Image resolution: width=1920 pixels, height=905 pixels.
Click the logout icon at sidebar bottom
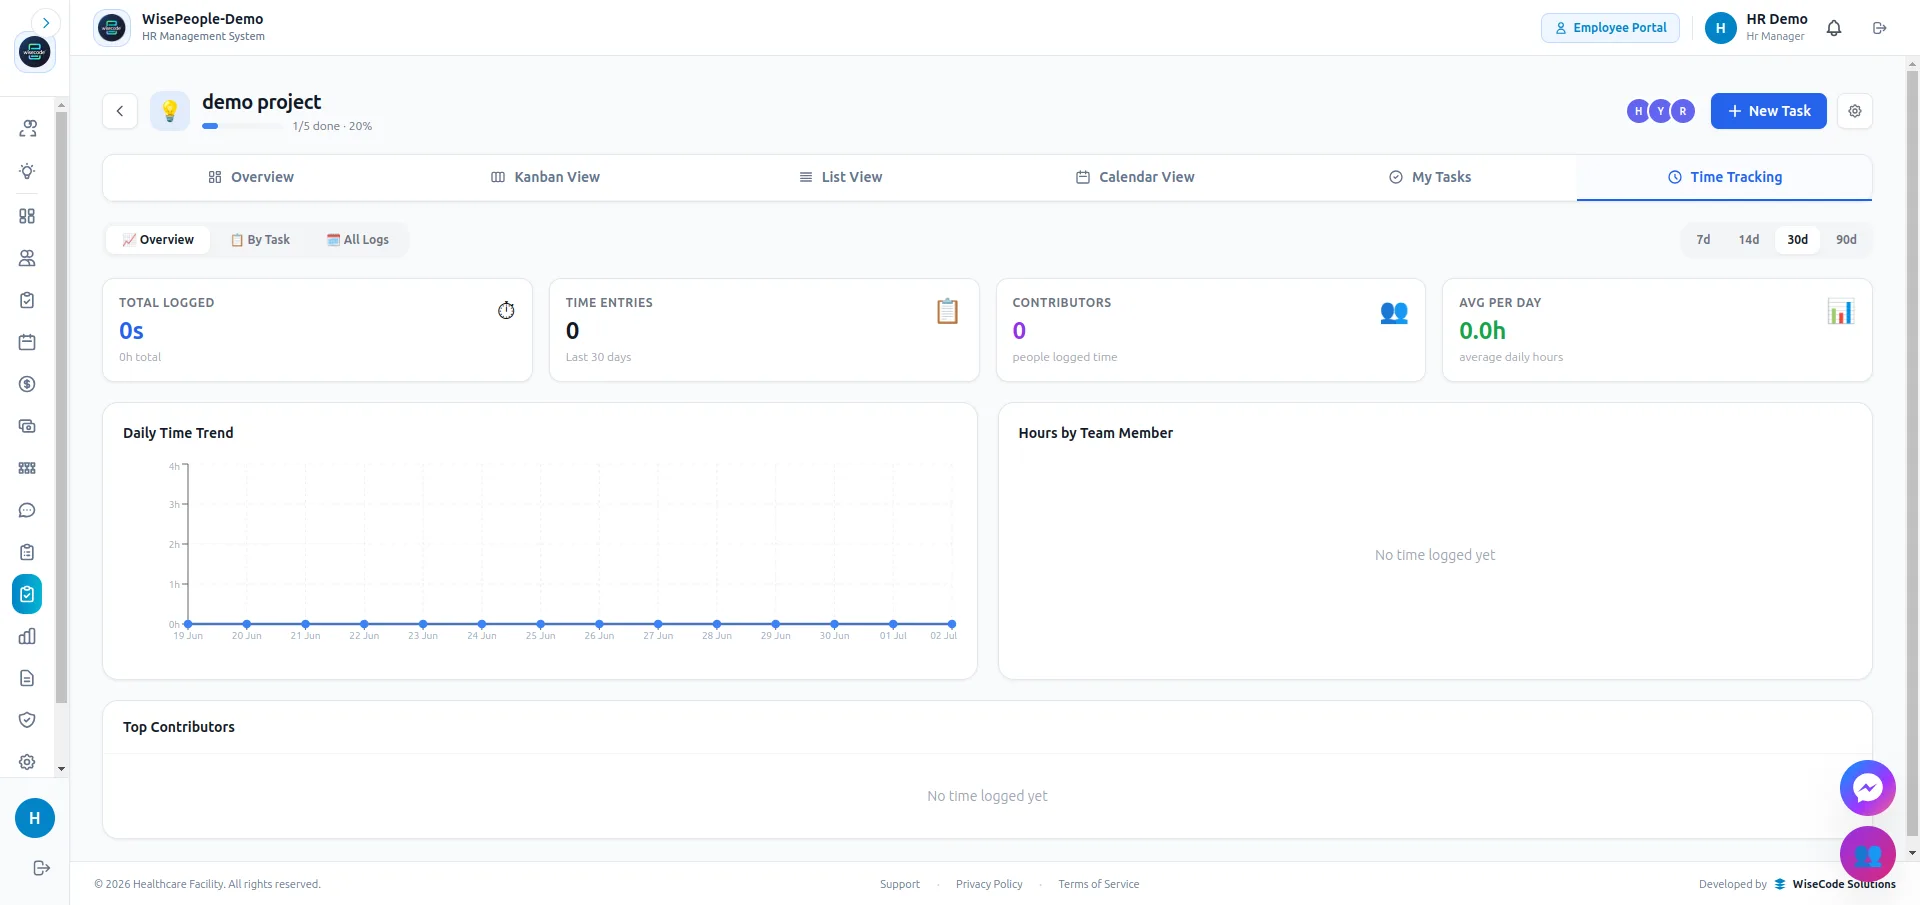(x=41, y=868)
